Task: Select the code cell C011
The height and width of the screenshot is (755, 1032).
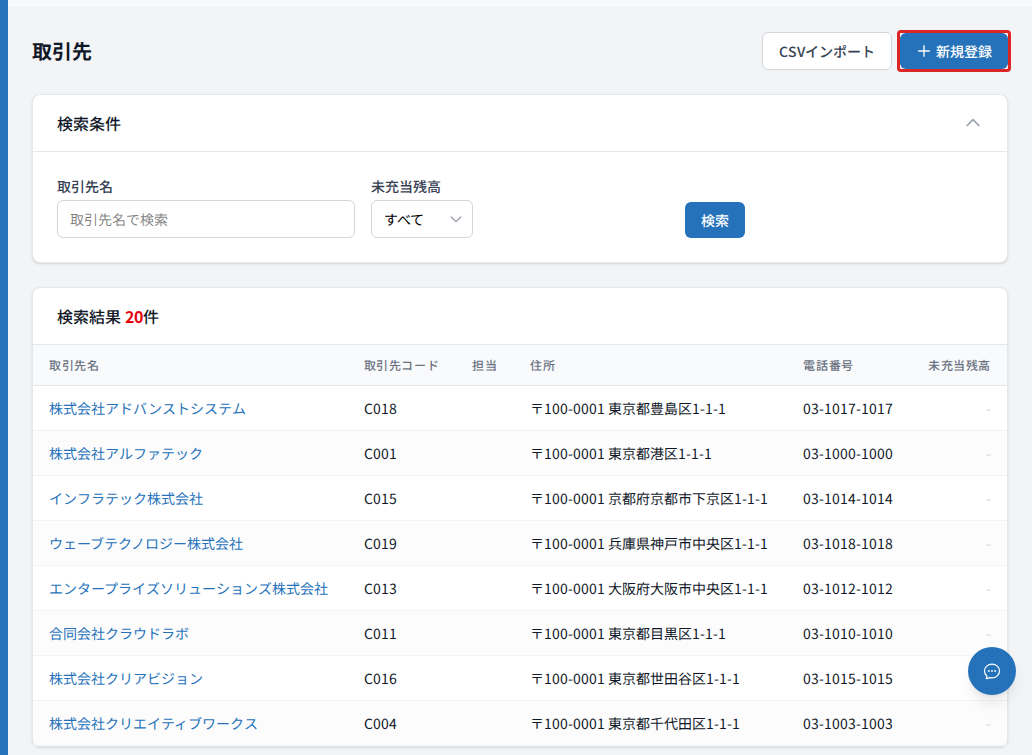Action: click(380, 634)
